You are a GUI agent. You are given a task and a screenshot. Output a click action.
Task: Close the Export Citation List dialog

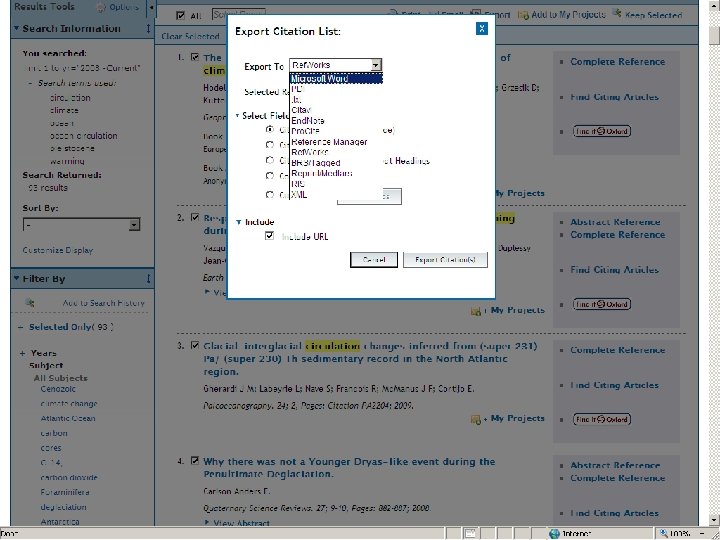click(x=482, y=28)
